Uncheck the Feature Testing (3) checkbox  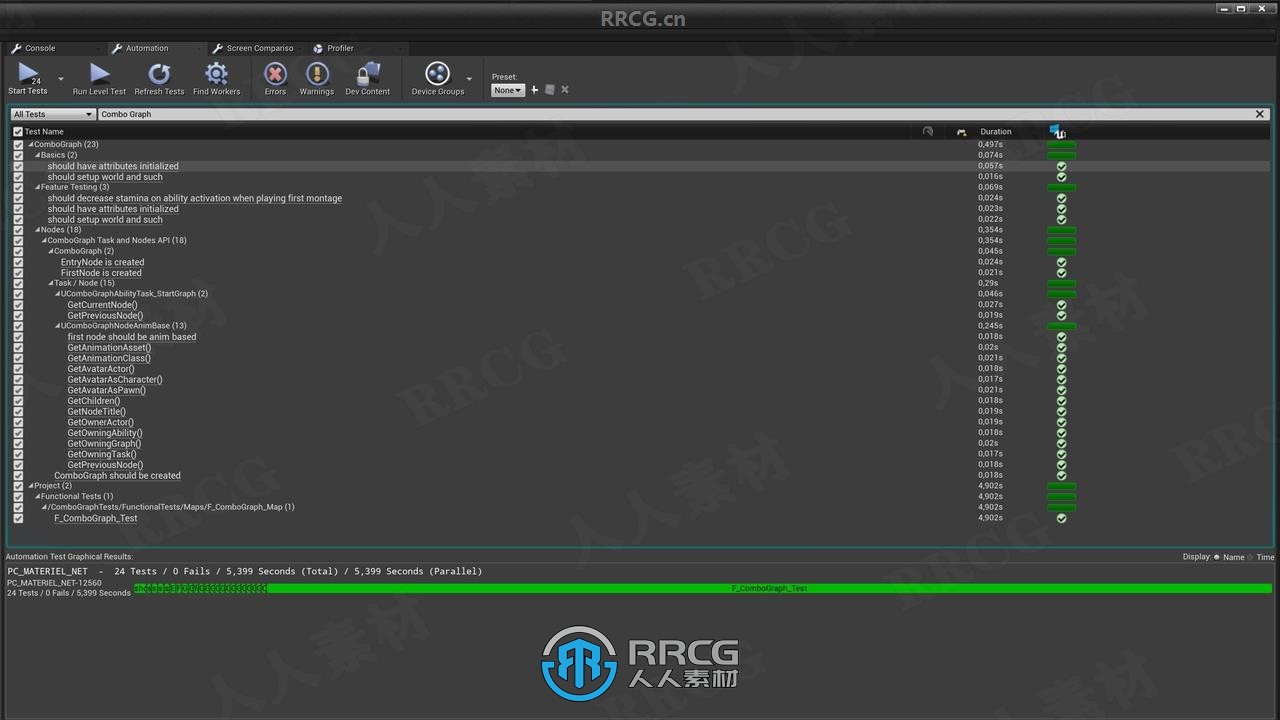click(x=18, y=187)
